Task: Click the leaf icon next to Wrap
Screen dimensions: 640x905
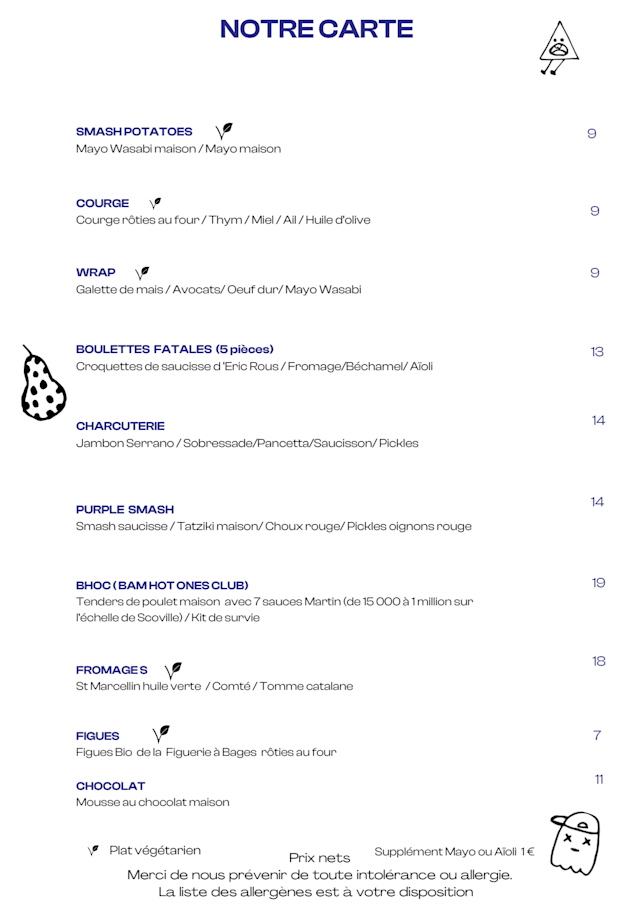Action: 142,272
